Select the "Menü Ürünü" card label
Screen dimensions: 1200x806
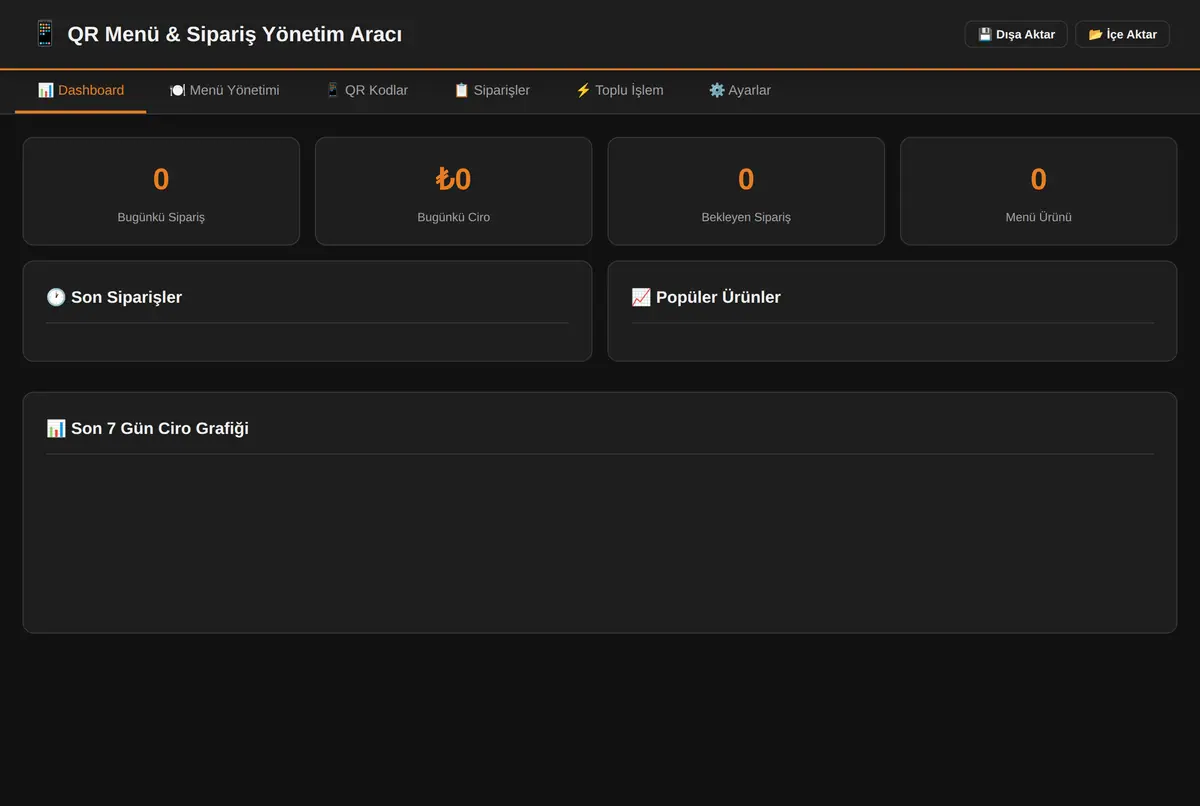coord(1039,217)
